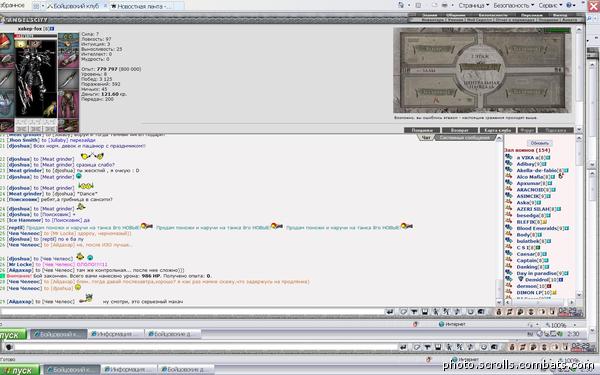Click the browser help question-mark icon
Screen dimensions: 600x375
tap(569, 5)
